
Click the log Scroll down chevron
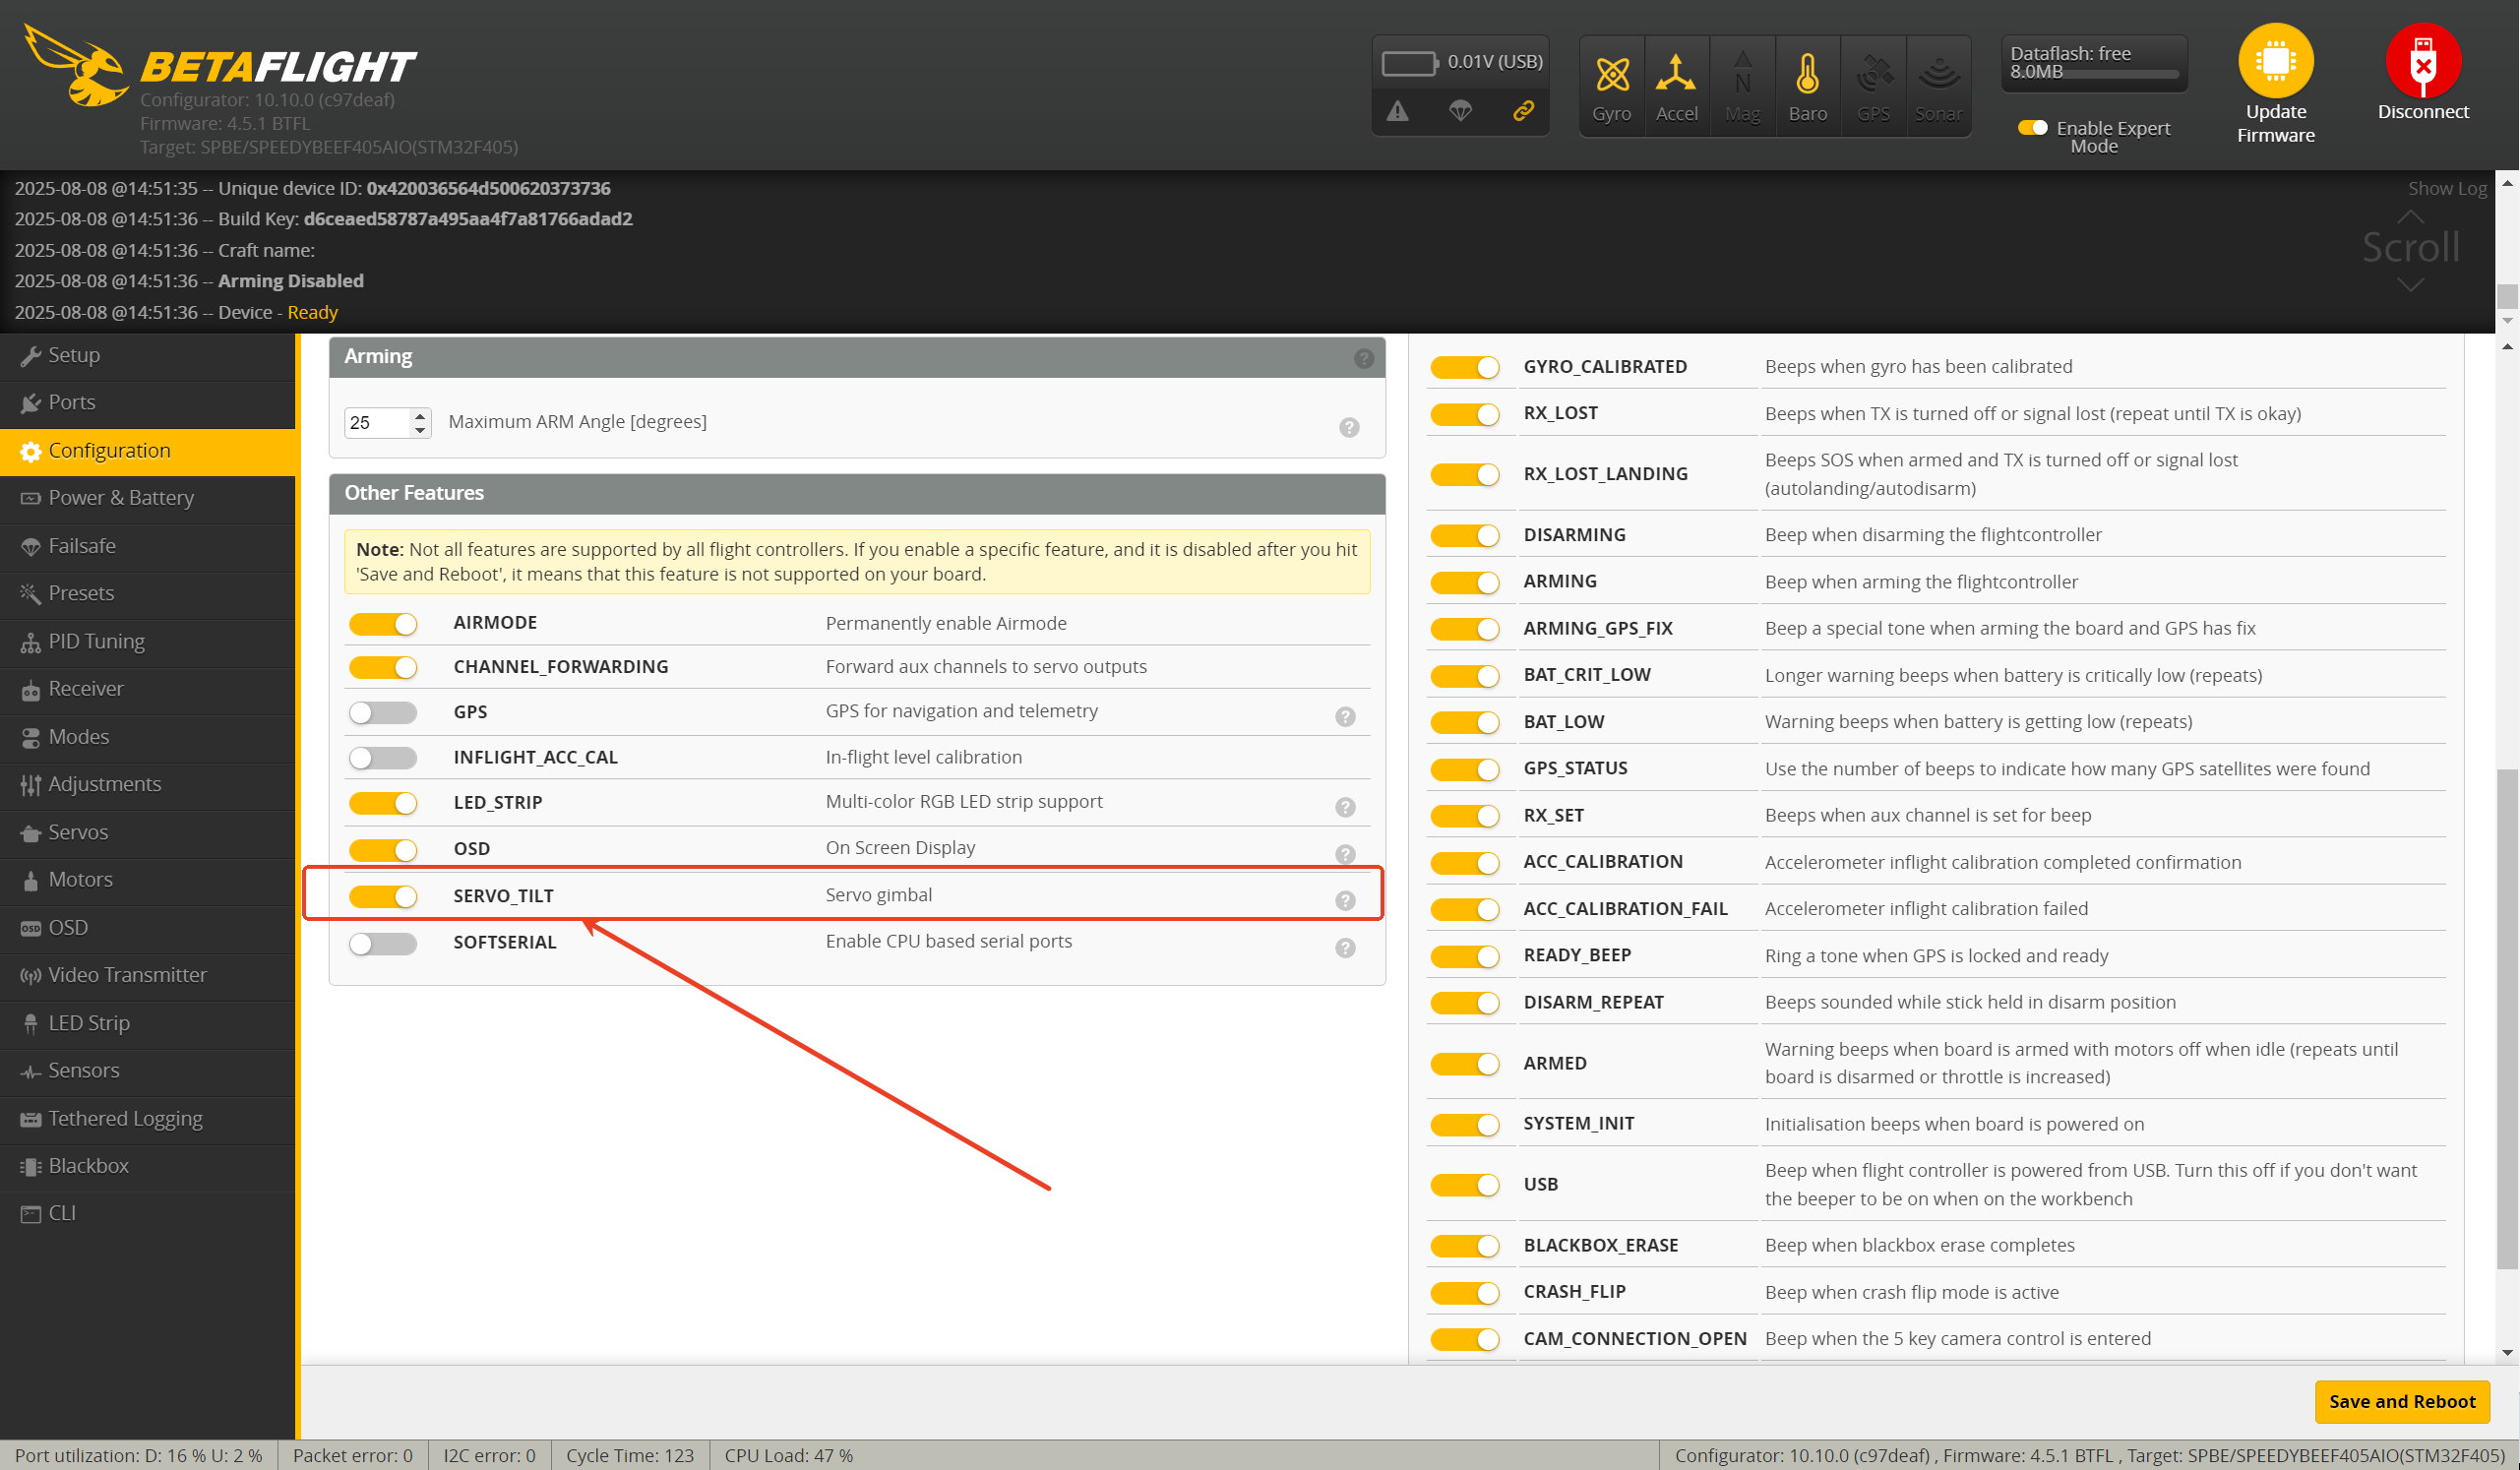(x=2410, y=285)
